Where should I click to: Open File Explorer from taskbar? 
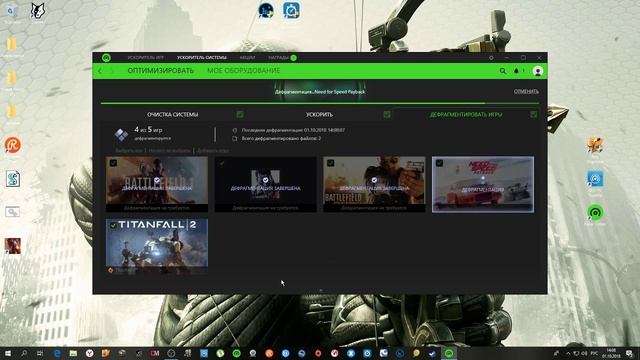(x=73, y=353)
